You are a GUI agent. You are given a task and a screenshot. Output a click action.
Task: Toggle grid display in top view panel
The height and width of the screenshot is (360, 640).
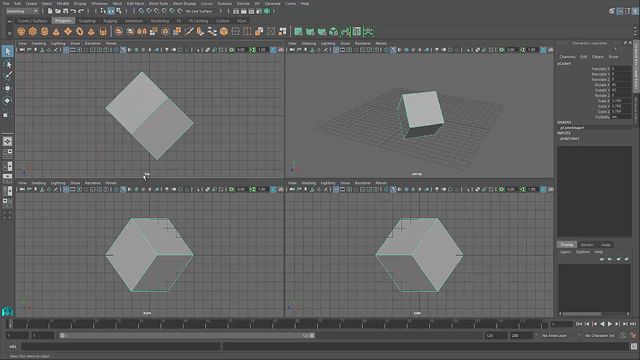66,50
